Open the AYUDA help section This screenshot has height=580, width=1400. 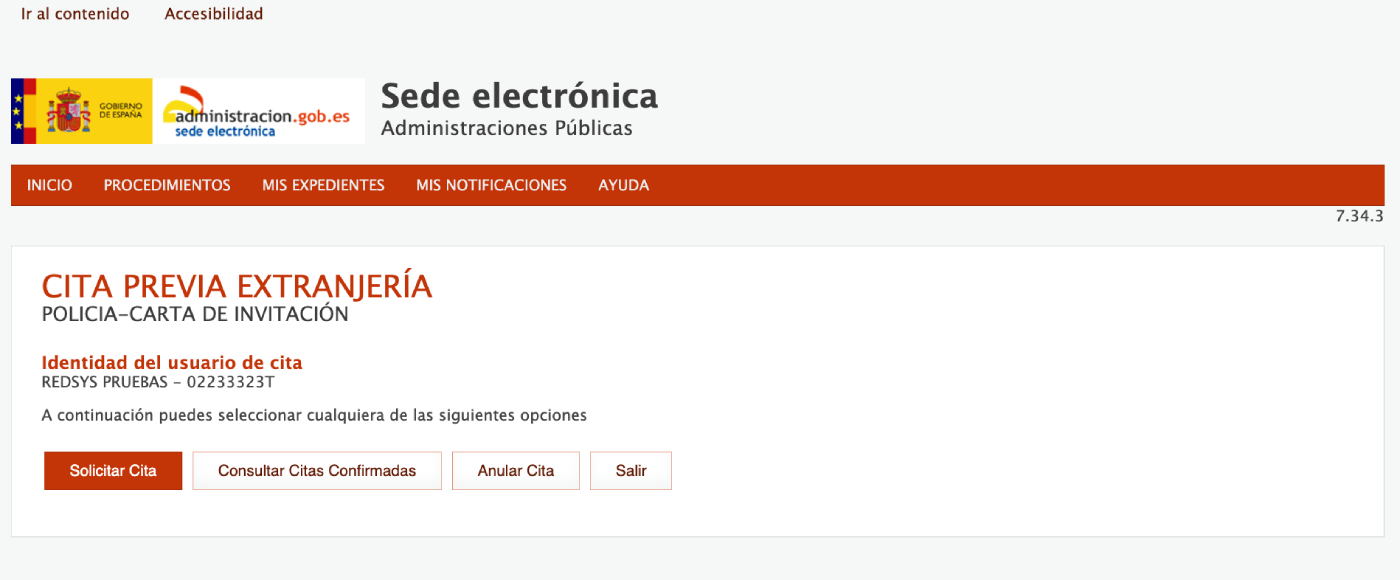click(623, 185)
